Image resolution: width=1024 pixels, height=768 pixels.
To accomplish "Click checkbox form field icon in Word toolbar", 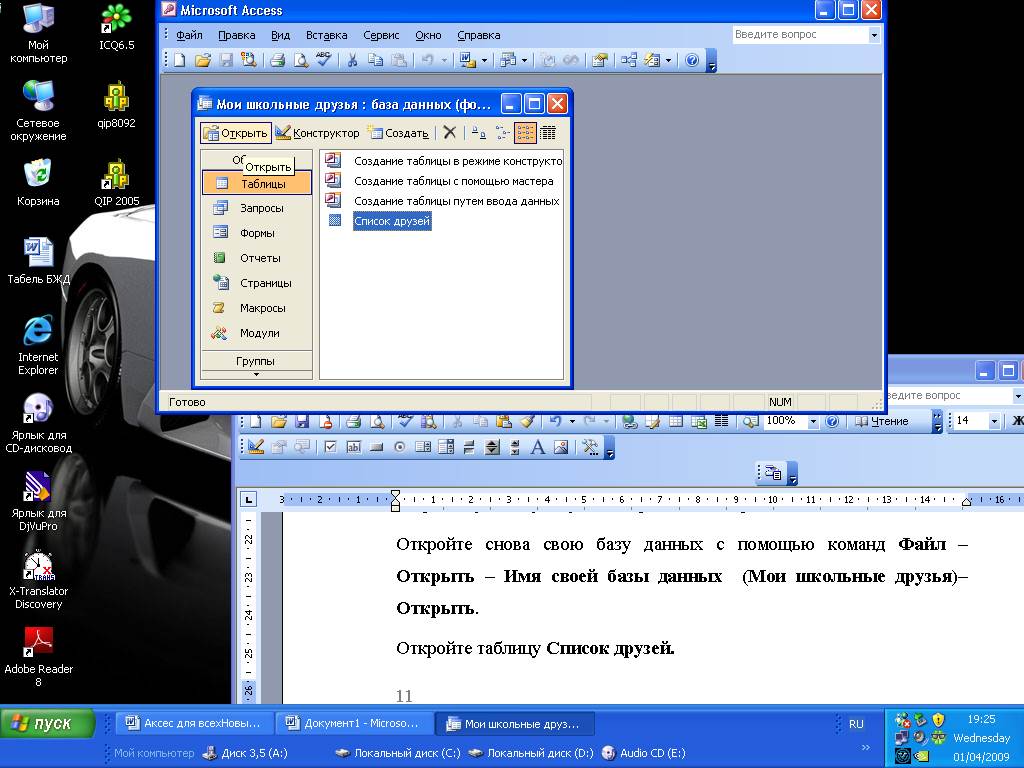I will [330, 447].
